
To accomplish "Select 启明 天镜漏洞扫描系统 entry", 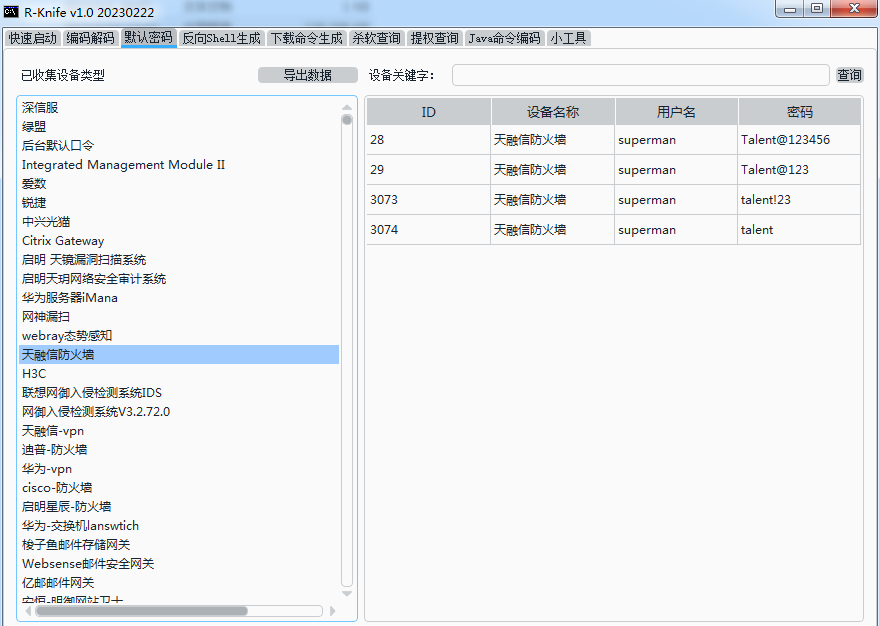I will [178, 260].
